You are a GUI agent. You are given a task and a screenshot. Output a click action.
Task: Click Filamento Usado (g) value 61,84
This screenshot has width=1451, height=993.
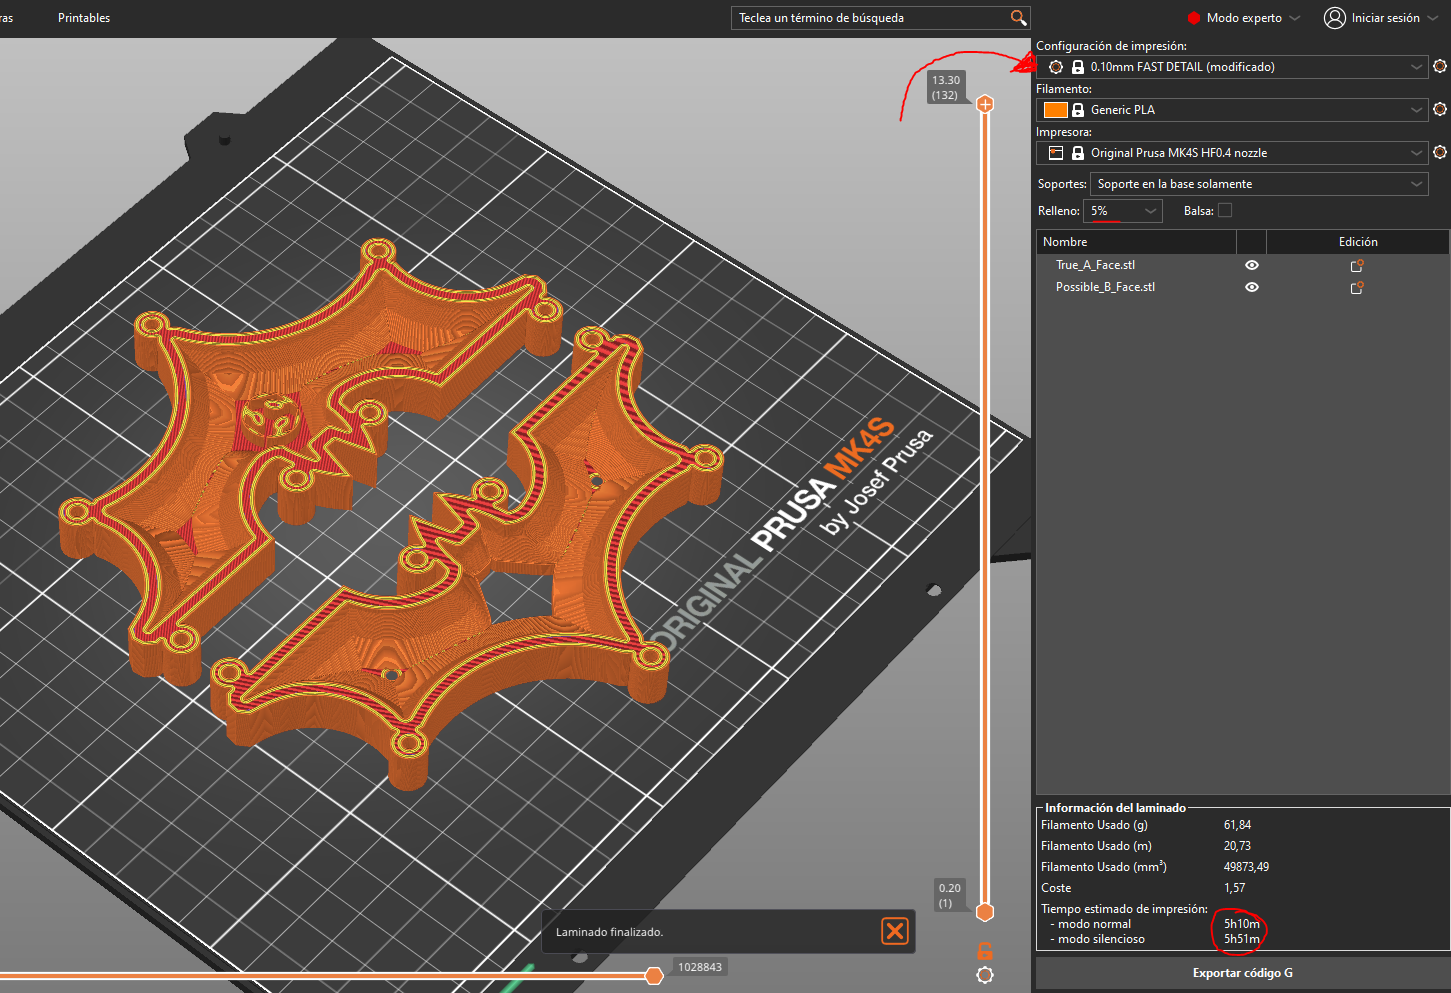pos(1237,825)
